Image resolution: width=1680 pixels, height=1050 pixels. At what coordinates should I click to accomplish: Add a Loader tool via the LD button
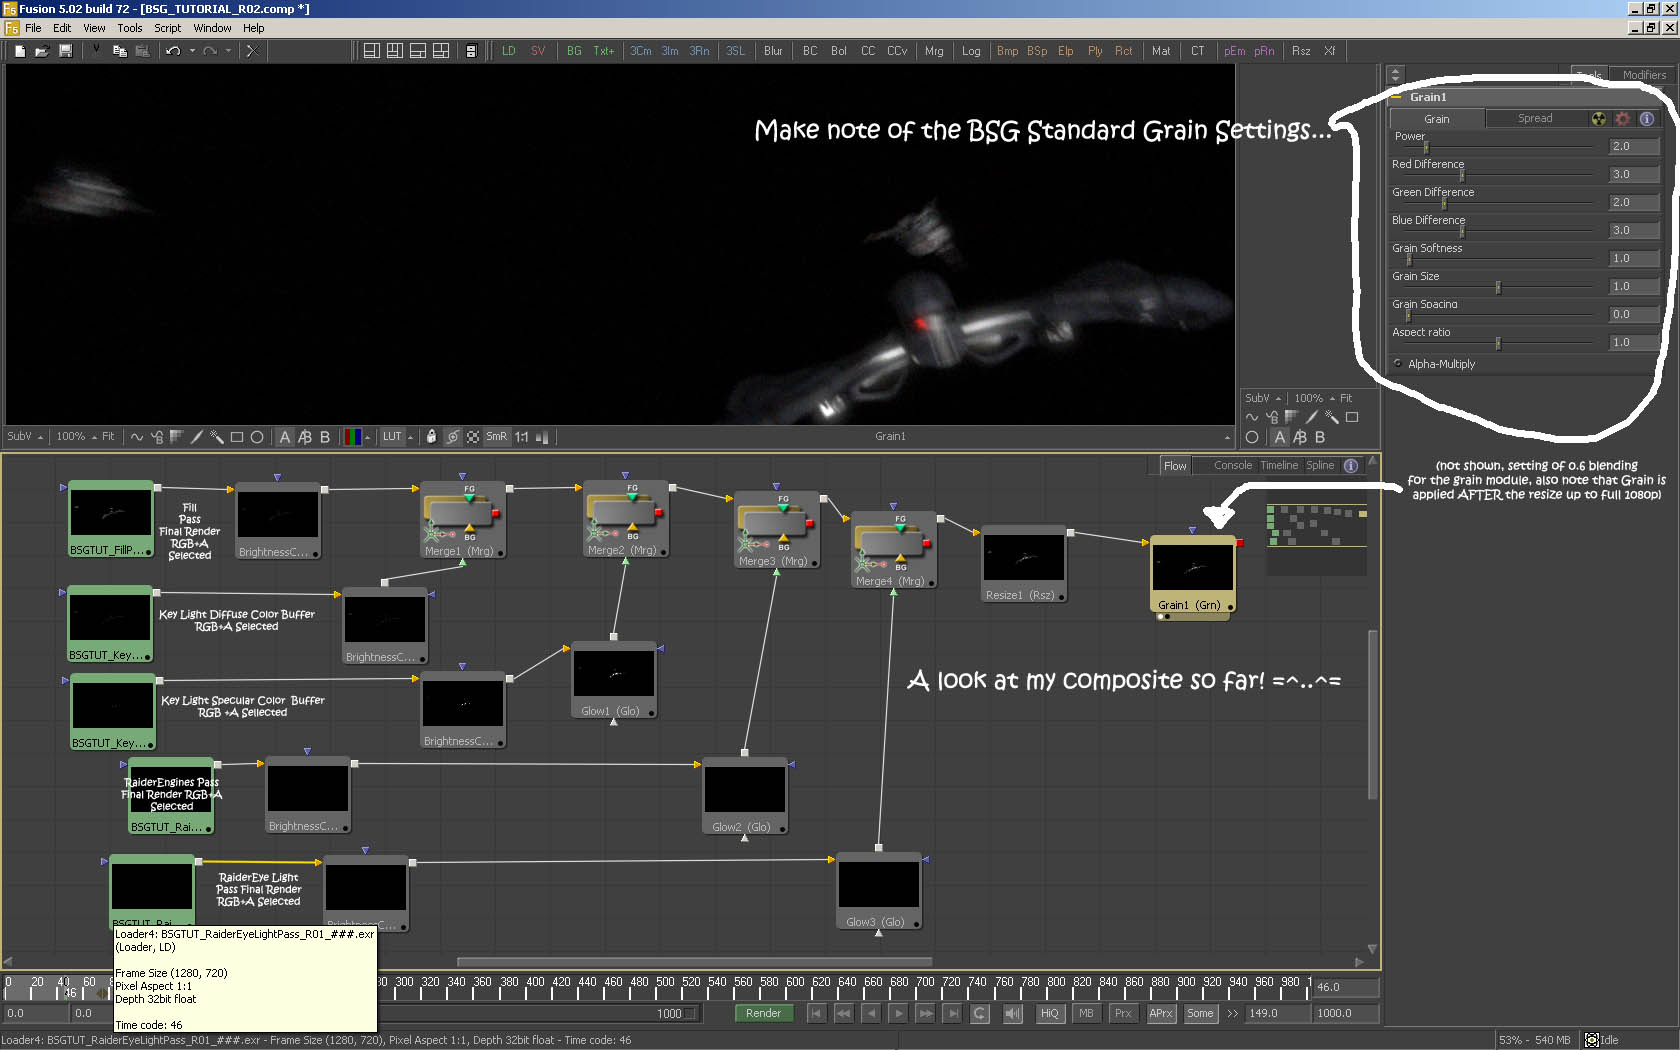(509, 51)
